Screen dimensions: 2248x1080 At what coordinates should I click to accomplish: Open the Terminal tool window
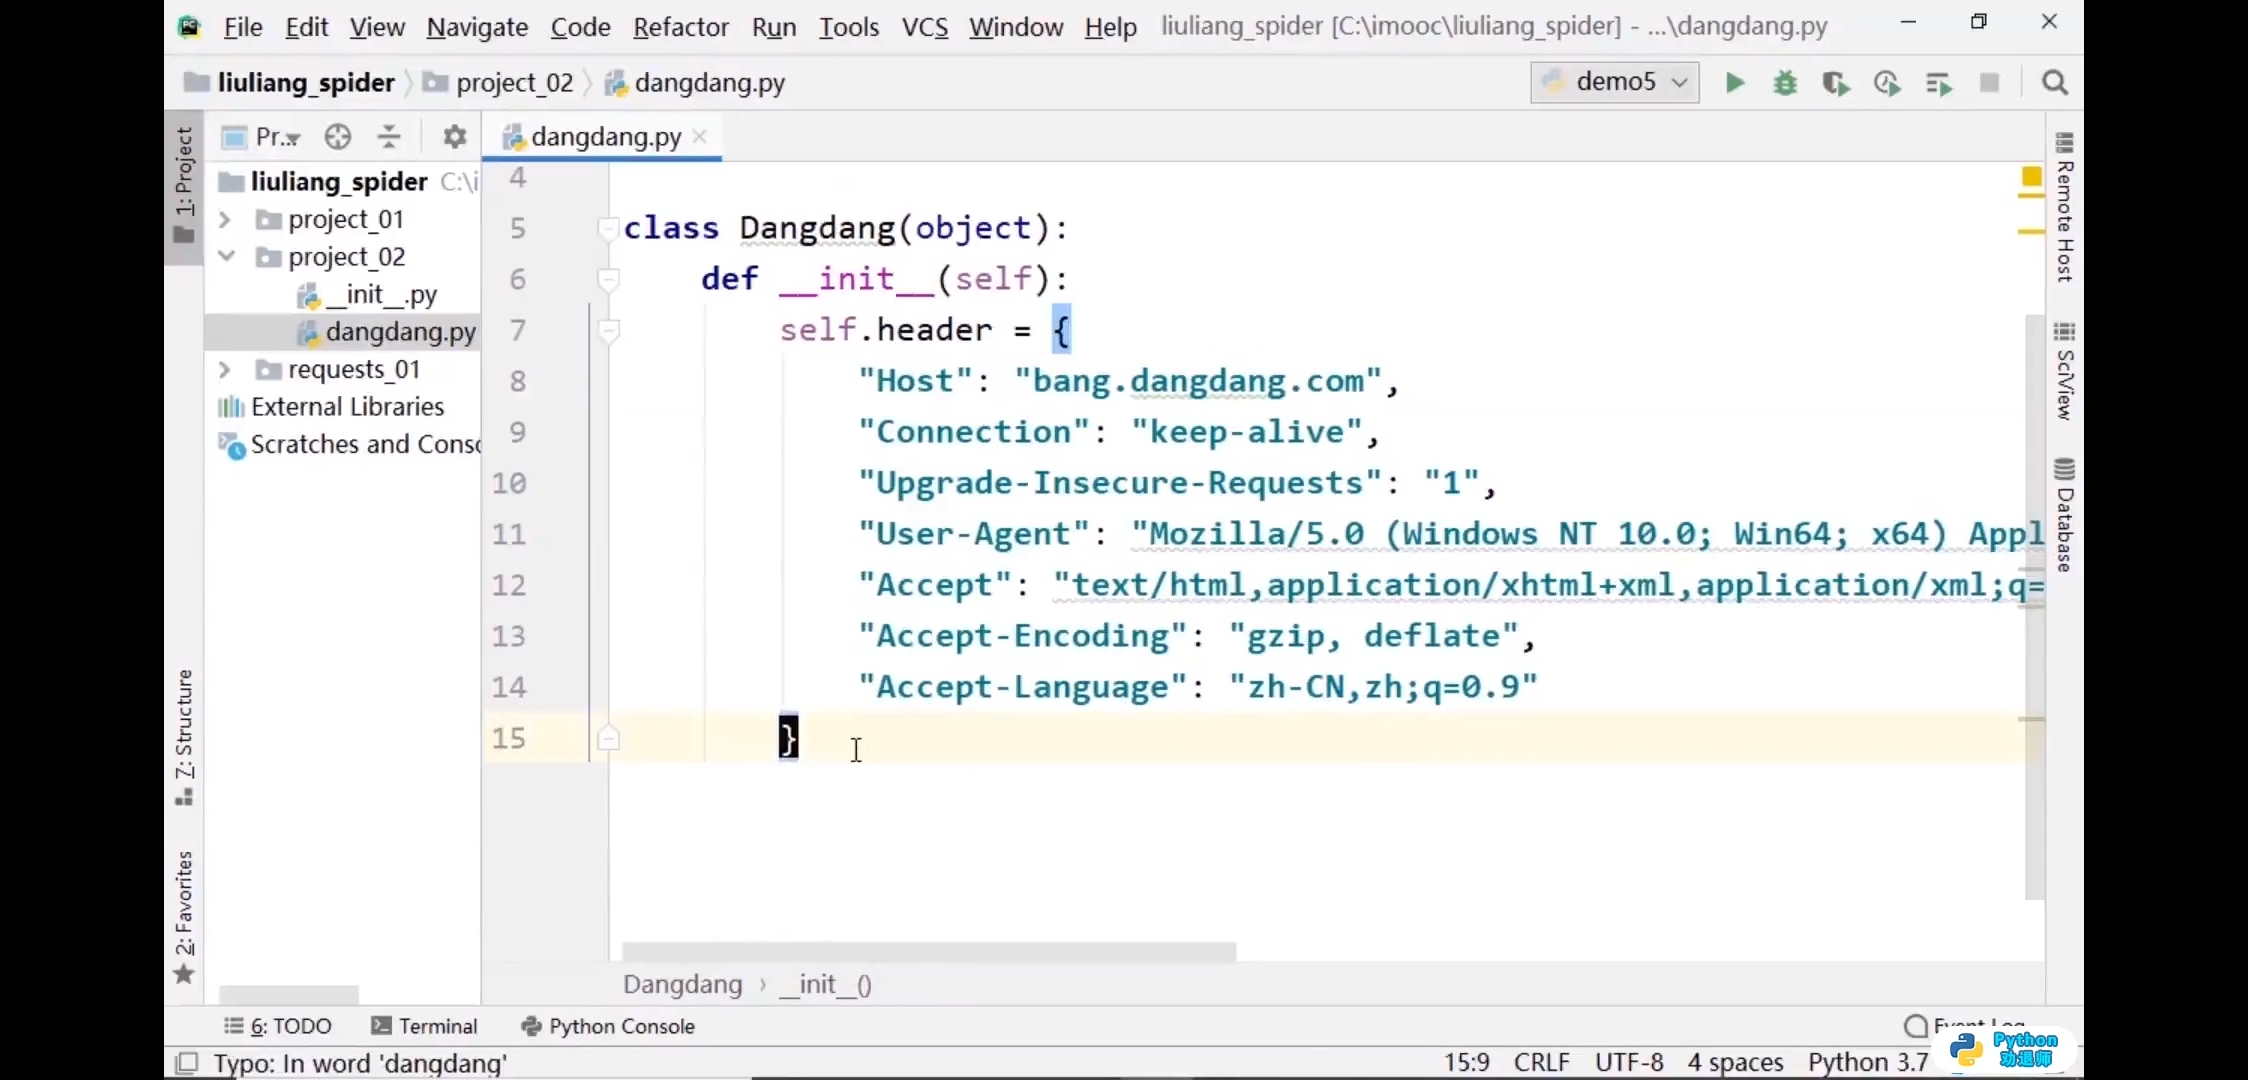pos(424,1026)
